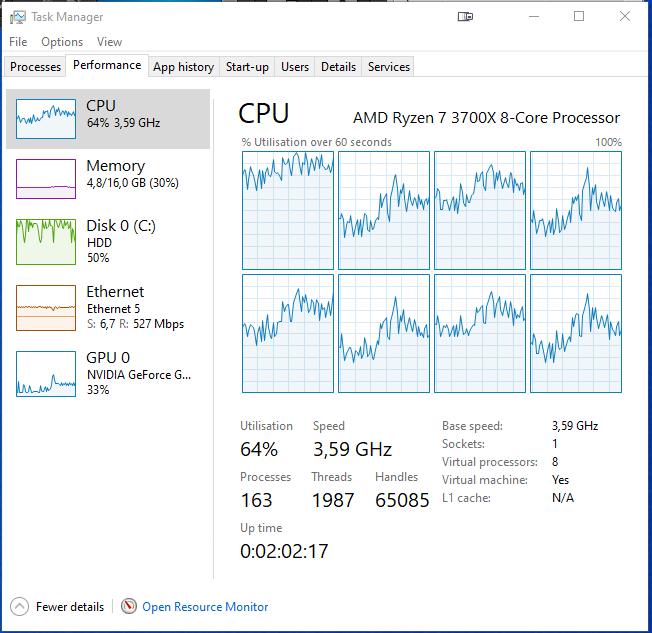Go to the Start-up tab

[247, 67]
